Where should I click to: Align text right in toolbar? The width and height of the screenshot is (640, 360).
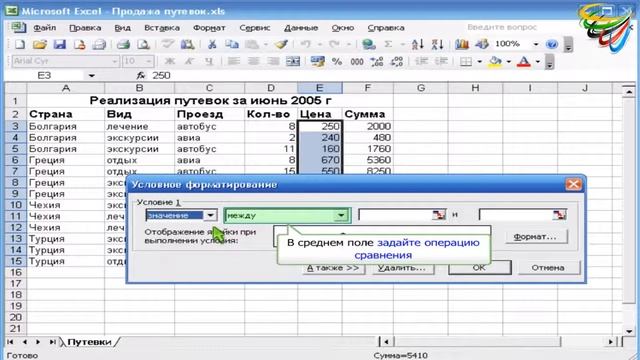pyautogui.click(x=273, y=61)
